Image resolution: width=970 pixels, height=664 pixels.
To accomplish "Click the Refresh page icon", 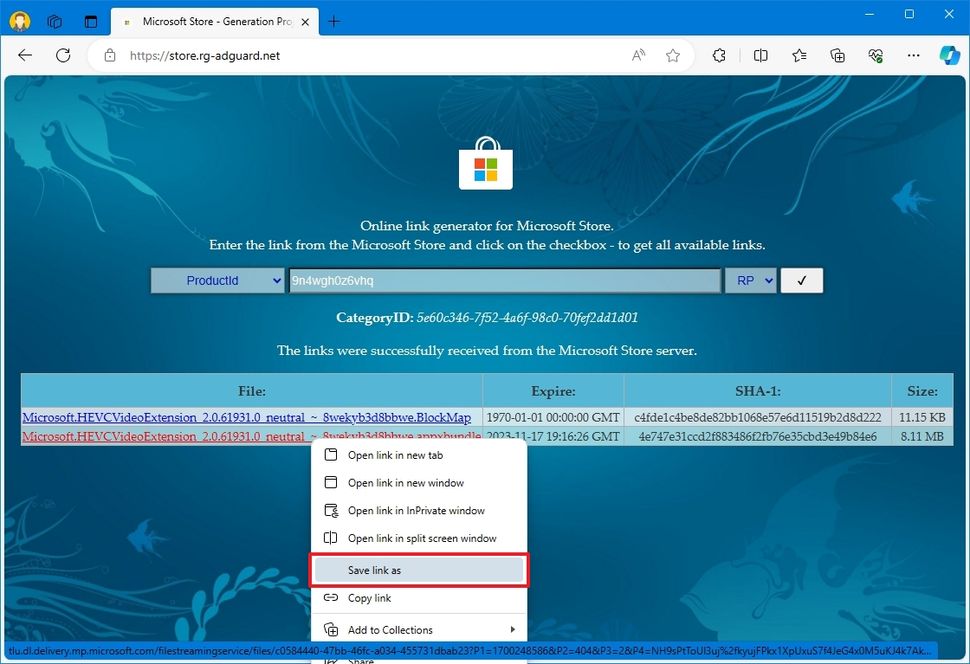I will tap(63, 55).
